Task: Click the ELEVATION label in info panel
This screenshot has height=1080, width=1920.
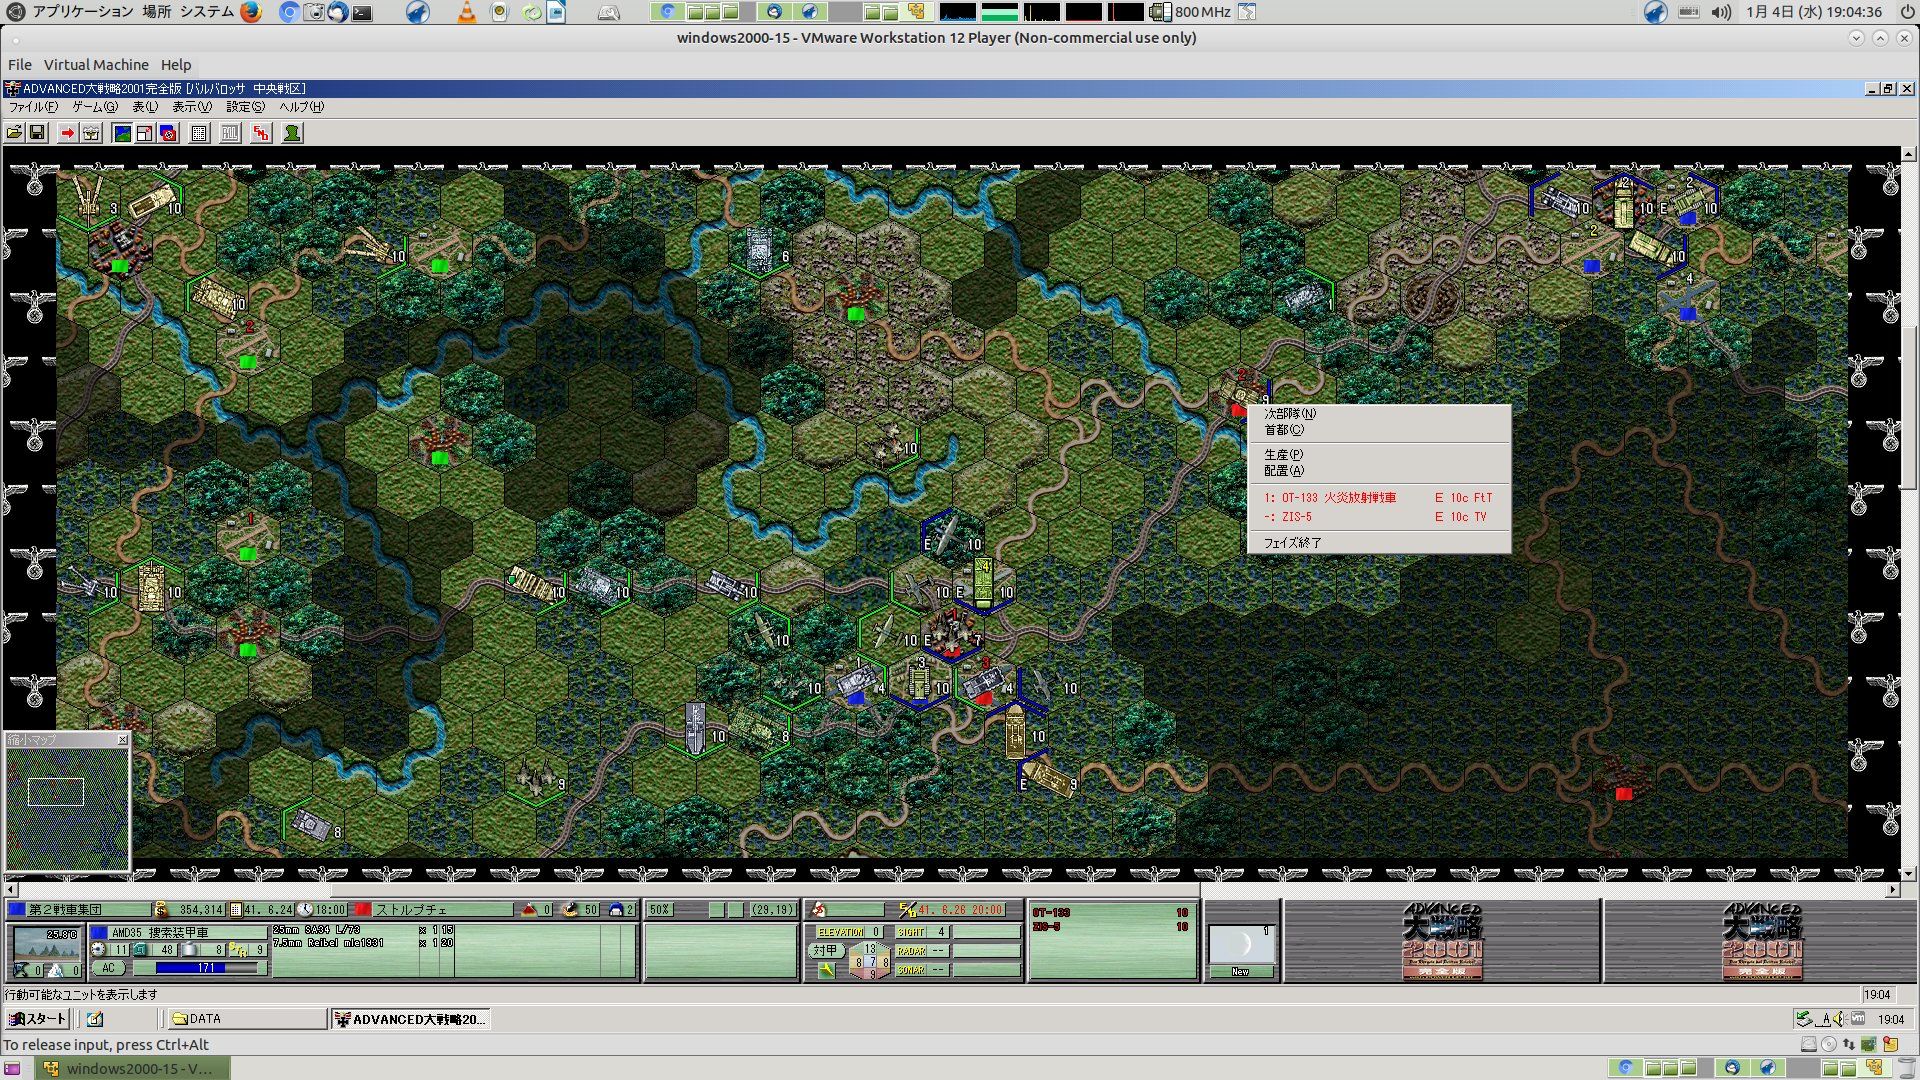Action: (x=840, y=932)
